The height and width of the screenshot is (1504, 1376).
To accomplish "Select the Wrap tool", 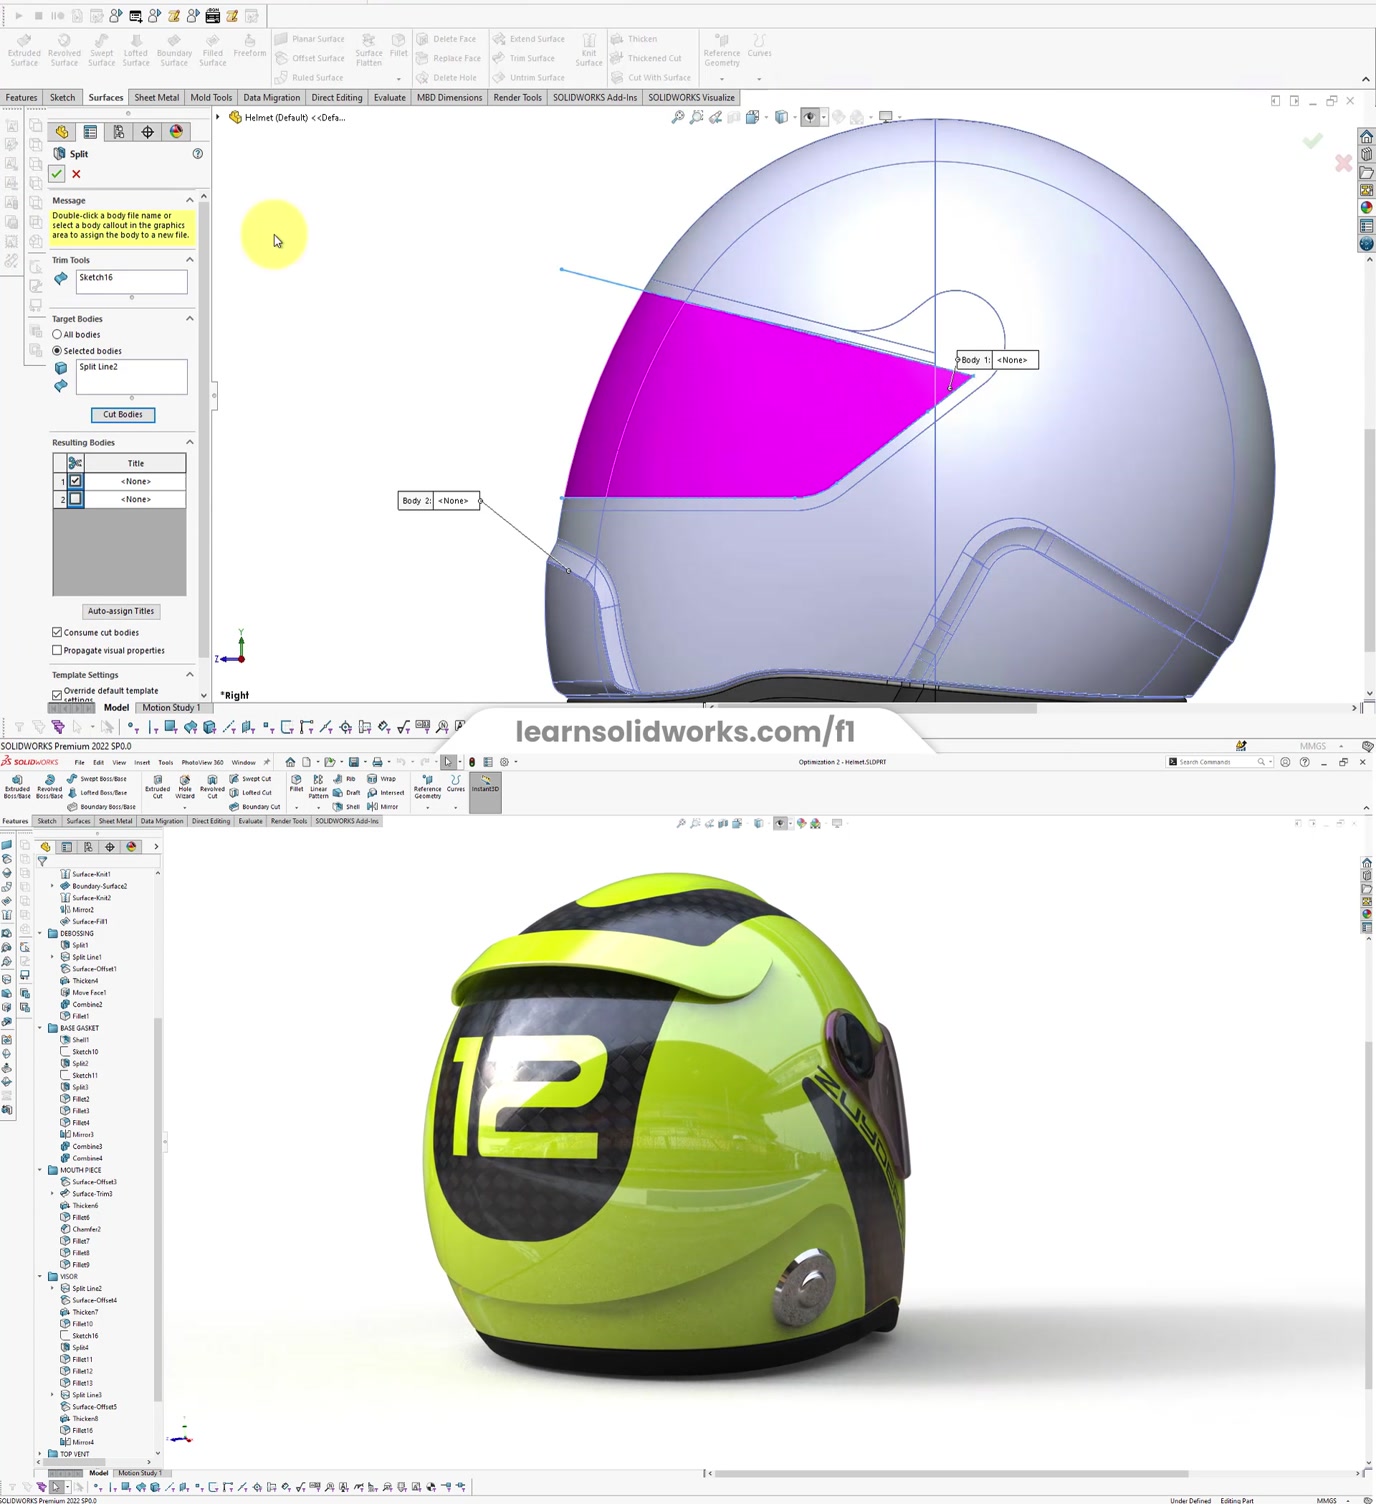I will click(x=381, y=778).
